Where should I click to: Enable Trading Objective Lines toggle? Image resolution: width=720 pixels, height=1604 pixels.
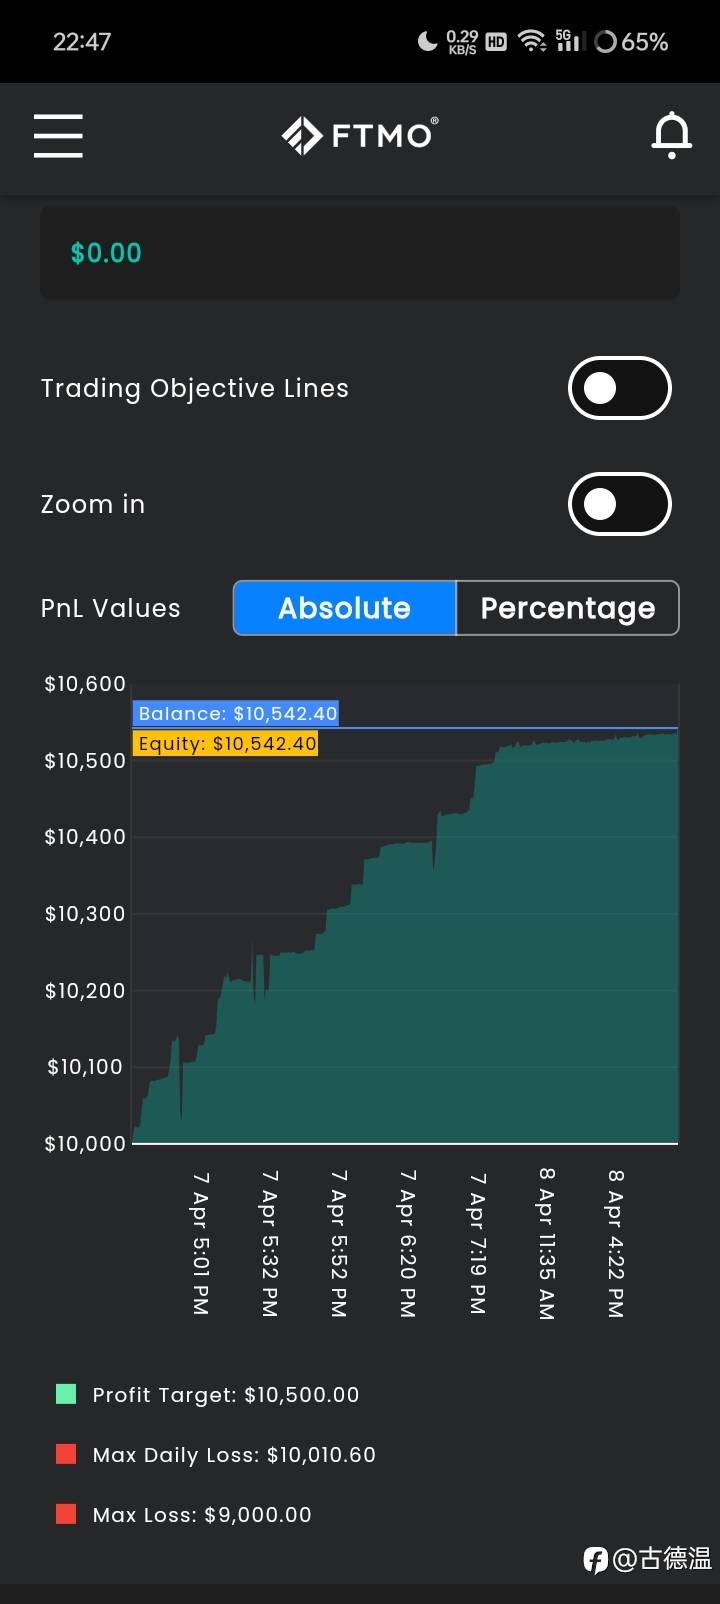(x=619, y=388)
